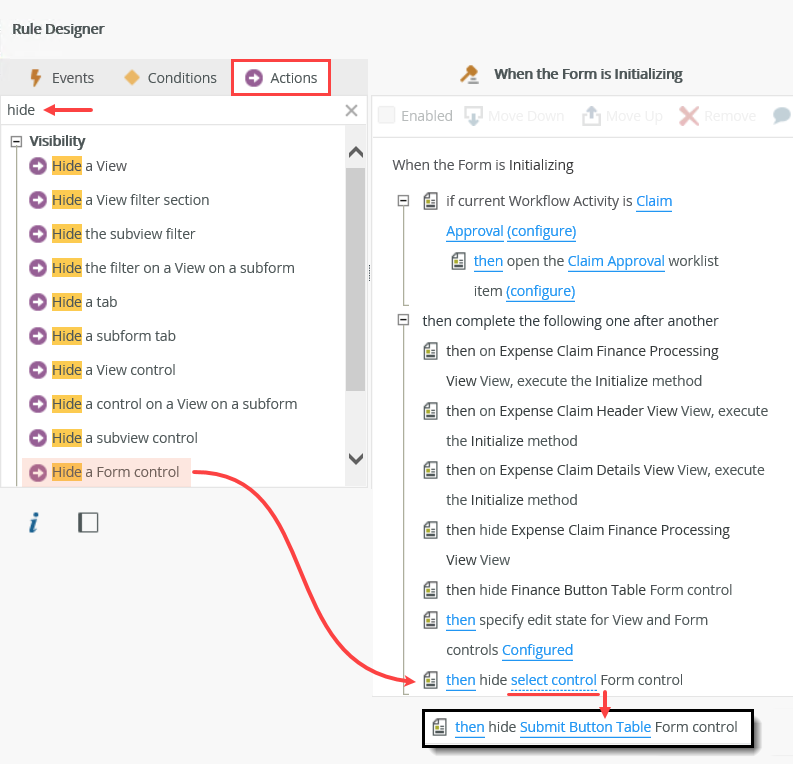The height and width of the screenshot is (764, 793).
Task: Open the Submit Button Table link
Action: point(585,727)
